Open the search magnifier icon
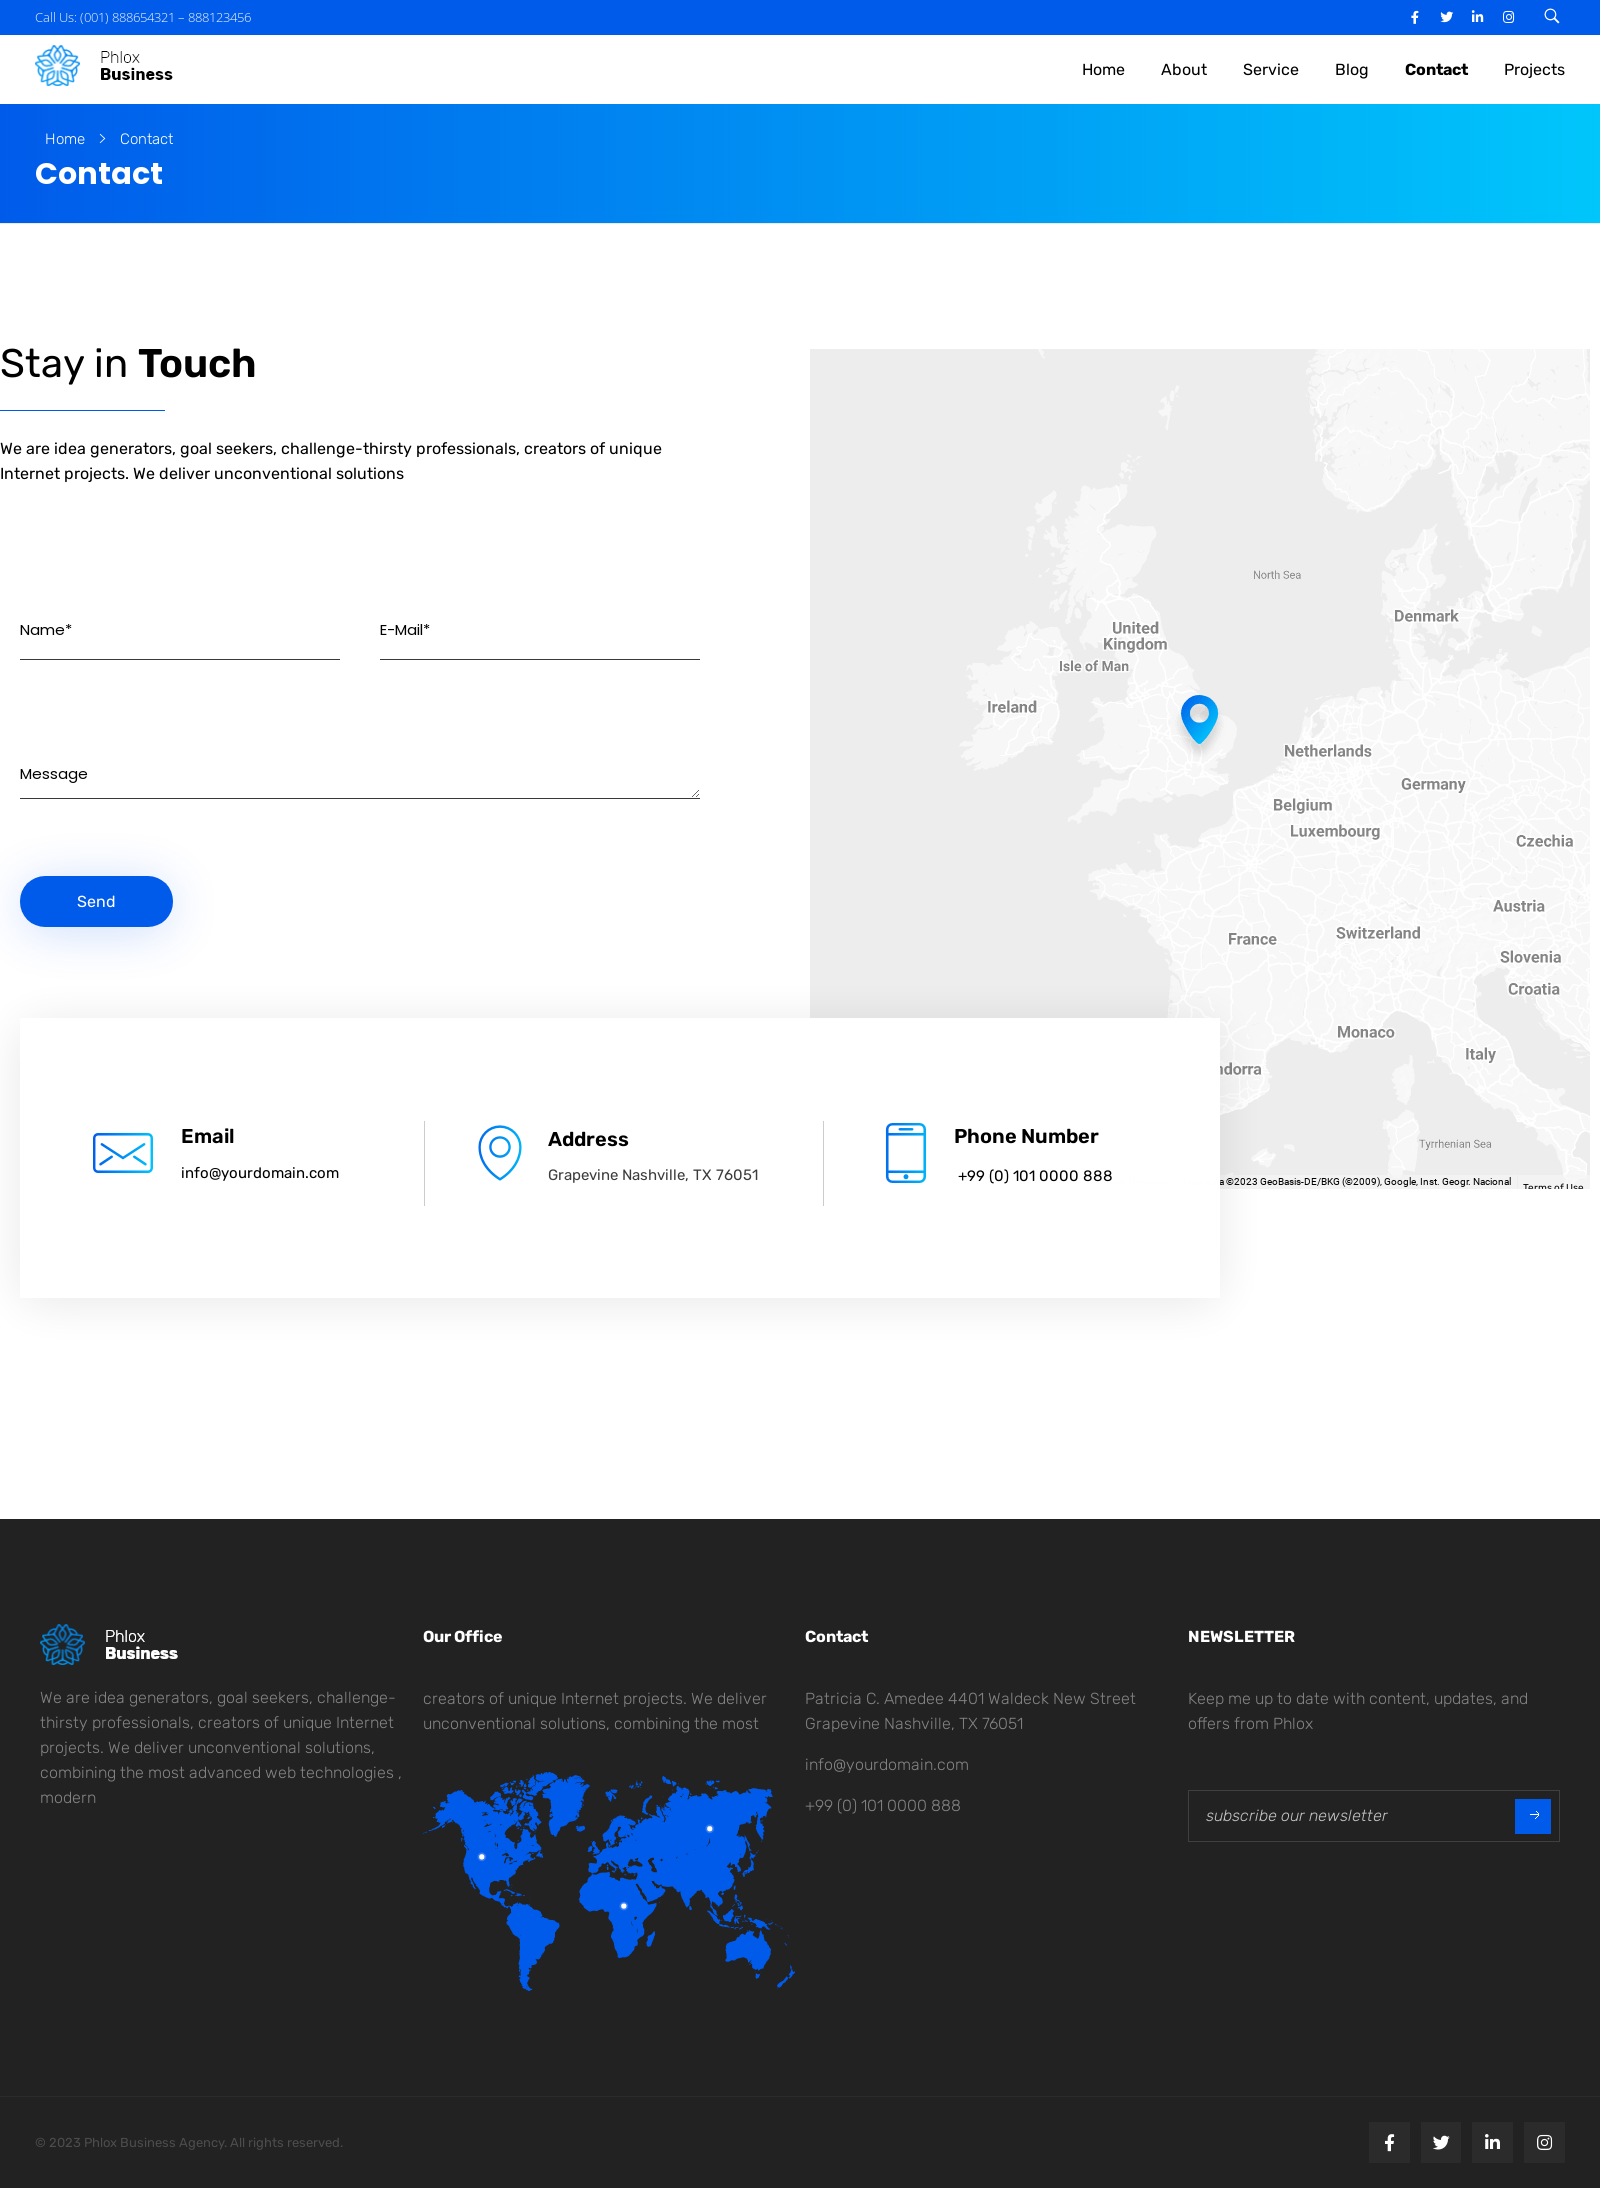This screenshot has height=2188, width=1600. [1551, 16]
